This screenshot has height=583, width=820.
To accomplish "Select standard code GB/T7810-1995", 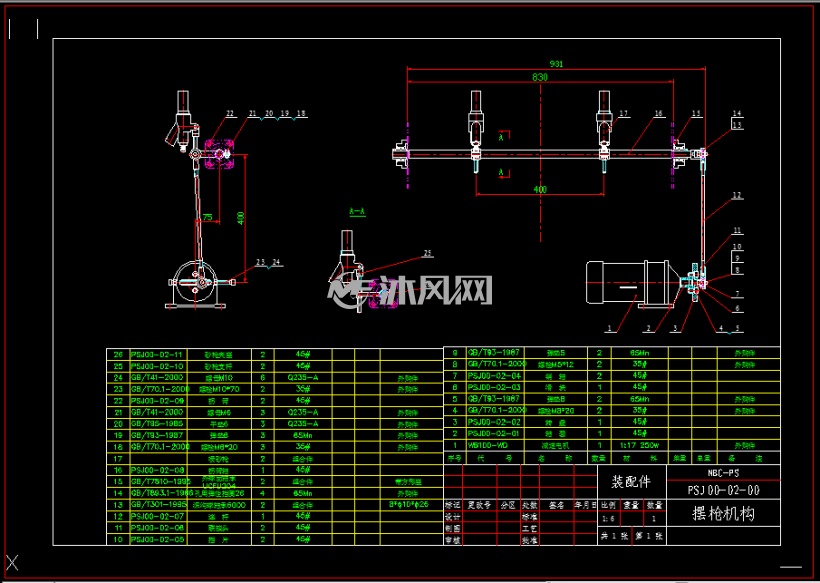I will click(161, 482).
